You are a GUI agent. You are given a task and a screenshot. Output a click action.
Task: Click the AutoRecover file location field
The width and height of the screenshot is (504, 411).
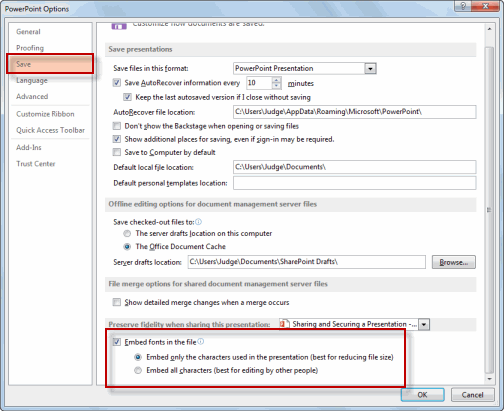[x=355, y=112]
